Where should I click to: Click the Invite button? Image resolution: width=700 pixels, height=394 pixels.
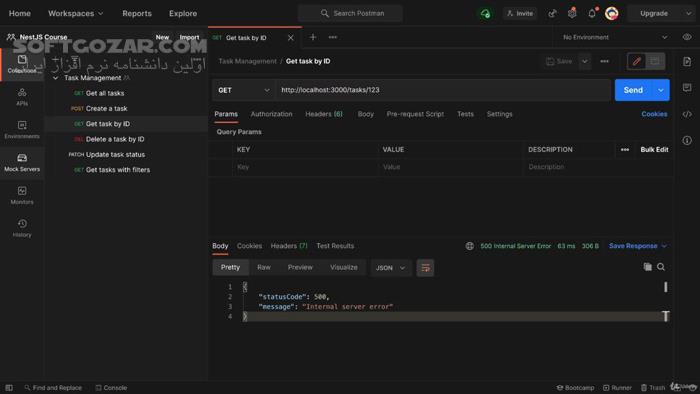click(x=520, y=13)
